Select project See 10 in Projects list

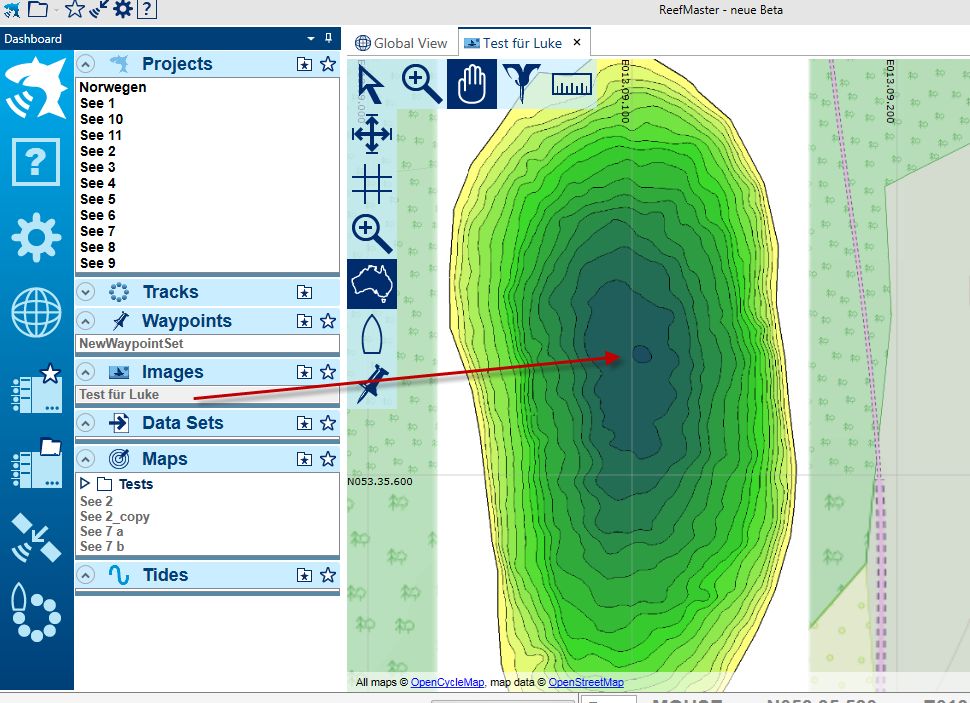click(x=101, y=119)
